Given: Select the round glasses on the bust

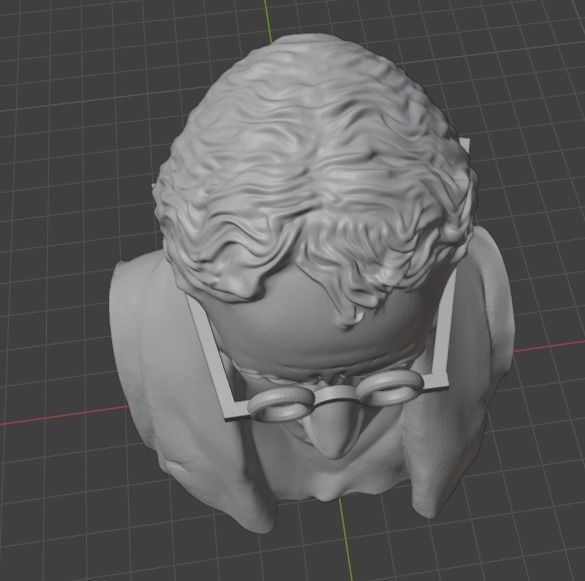Looking at the screenshot, I should point(337,396).
